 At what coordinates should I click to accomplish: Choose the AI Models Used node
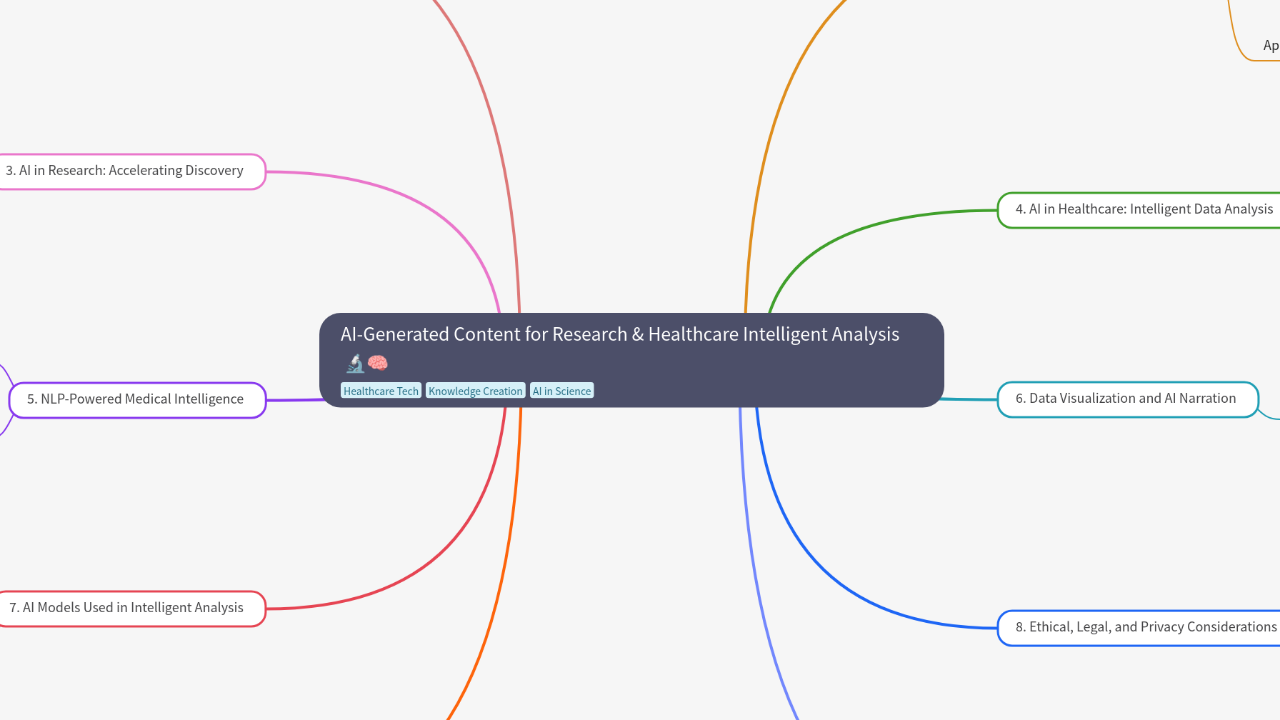point(126,608)
